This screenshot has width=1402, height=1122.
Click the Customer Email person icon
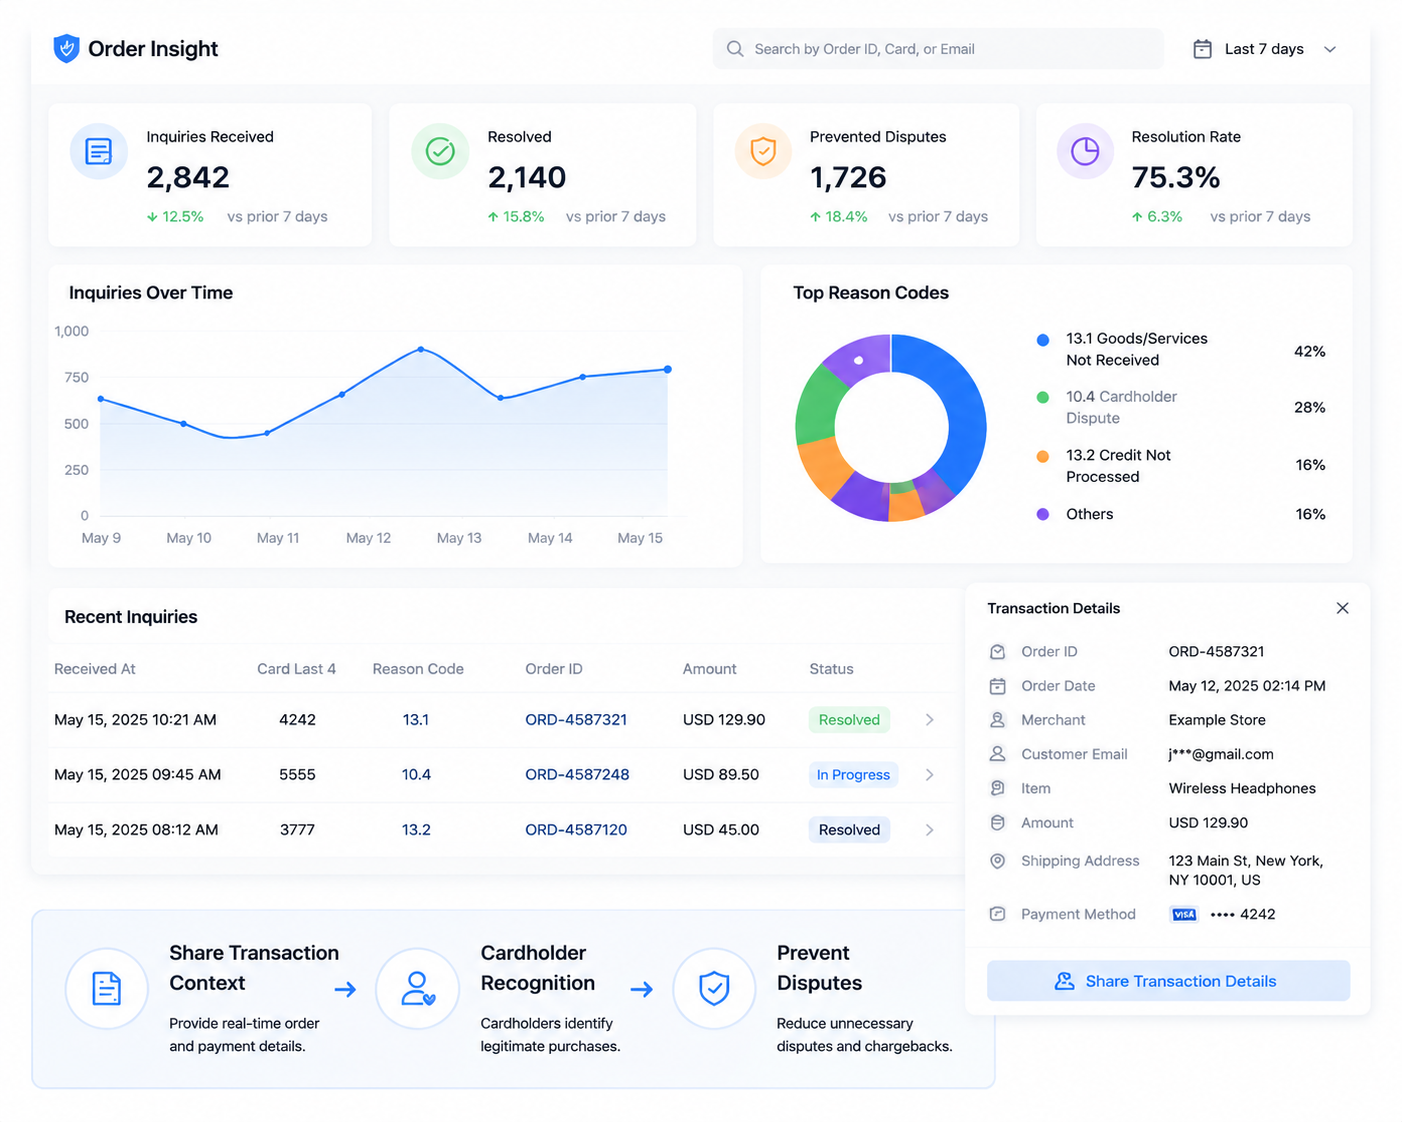(x=997, y=754)
